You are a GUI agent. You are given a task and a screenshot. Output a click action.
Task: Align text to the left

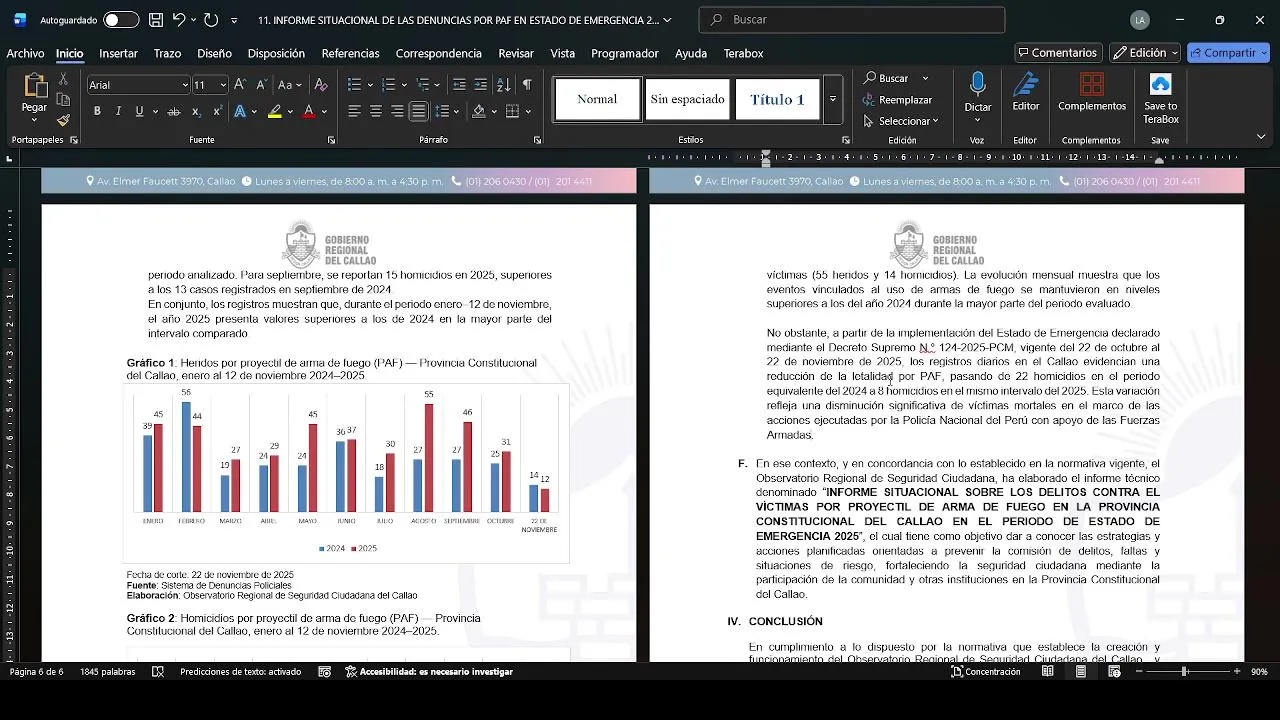tap(354, 111)
